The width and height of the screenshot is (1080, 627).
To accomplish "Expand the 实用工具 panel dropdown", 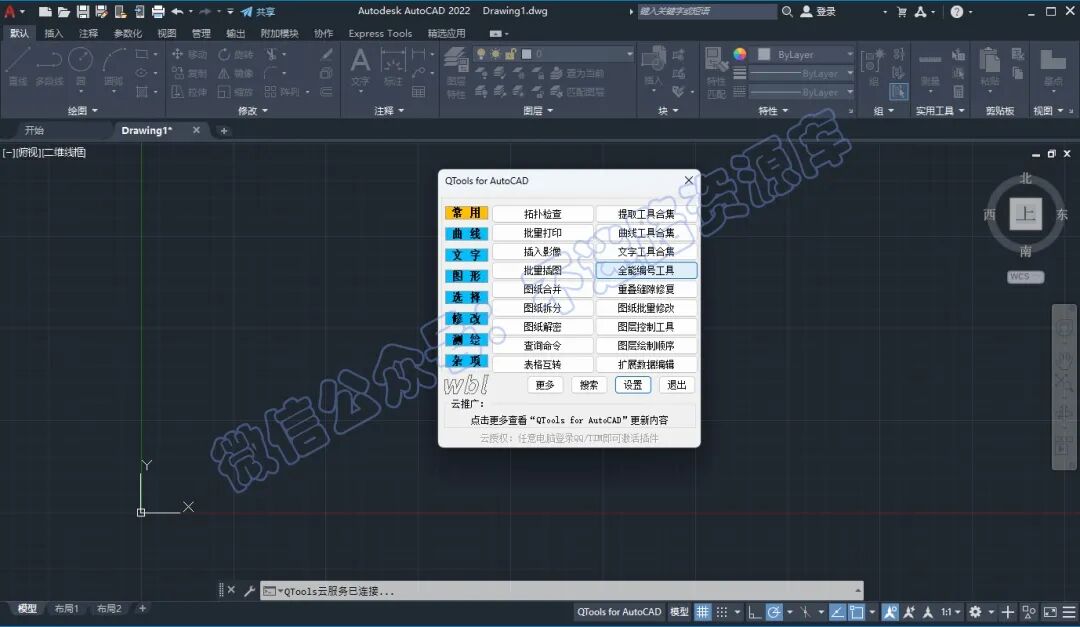I will pos(940,110).
